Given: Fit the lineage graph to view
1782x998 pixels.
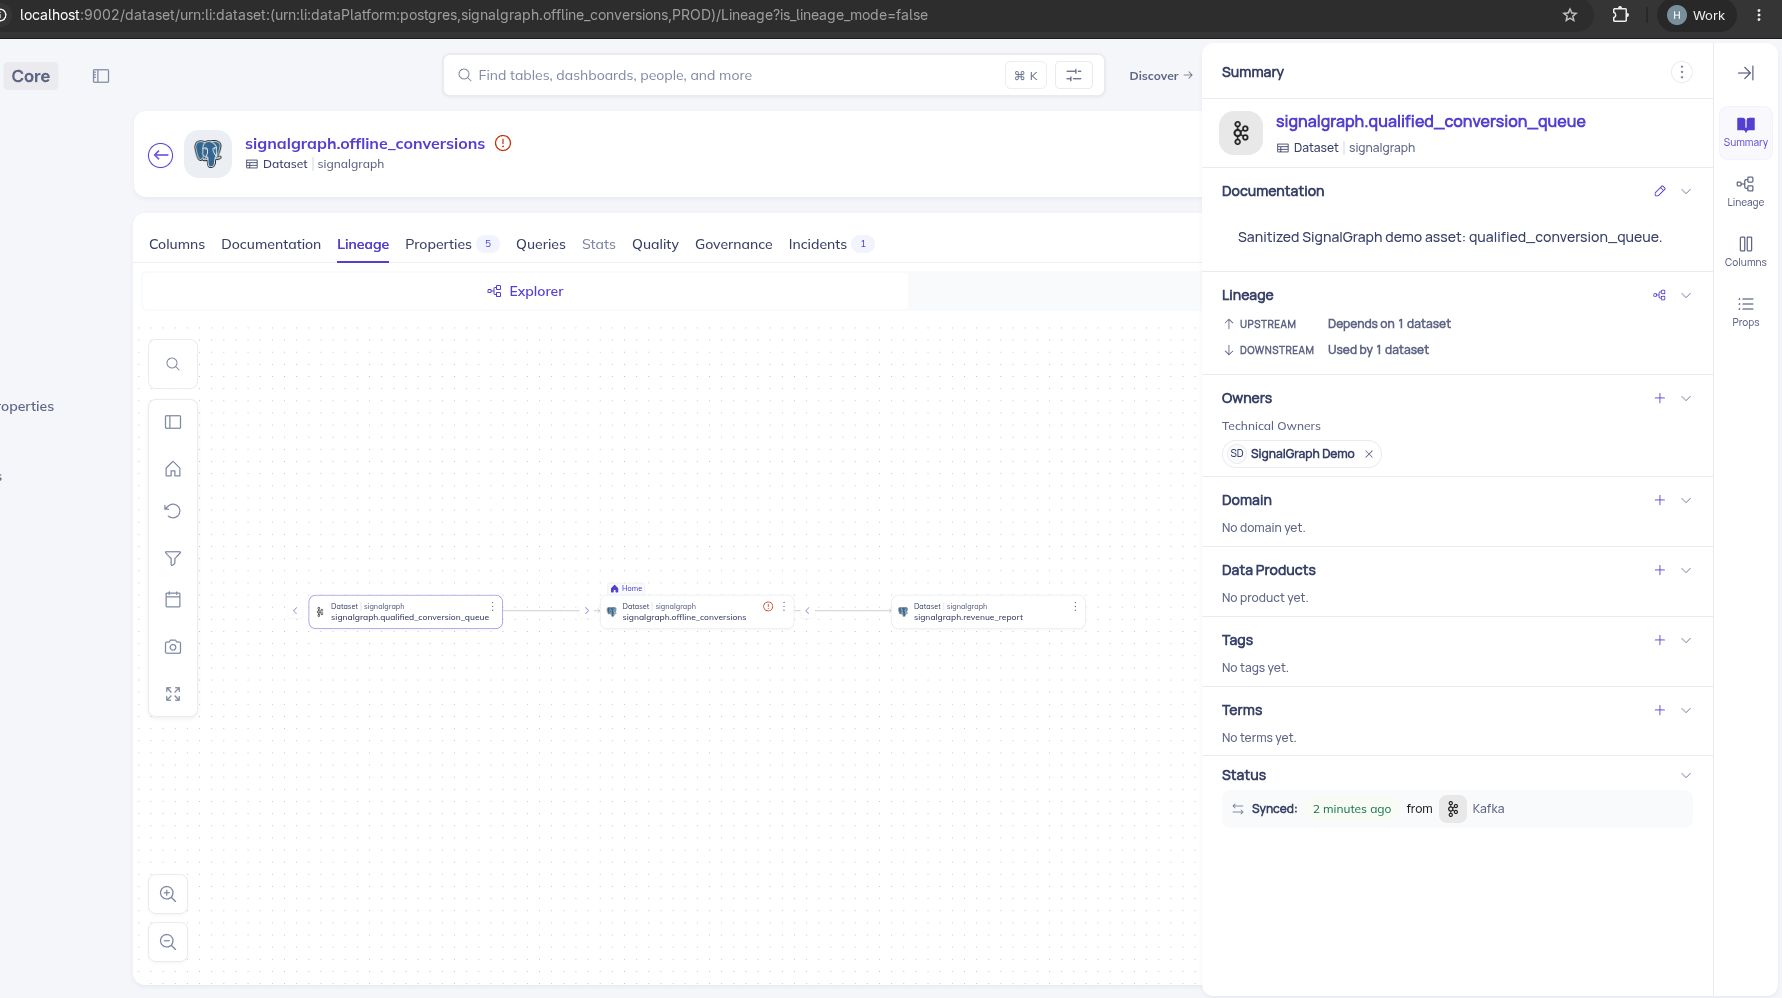Looking at the screenshot, I should point(173,694).
